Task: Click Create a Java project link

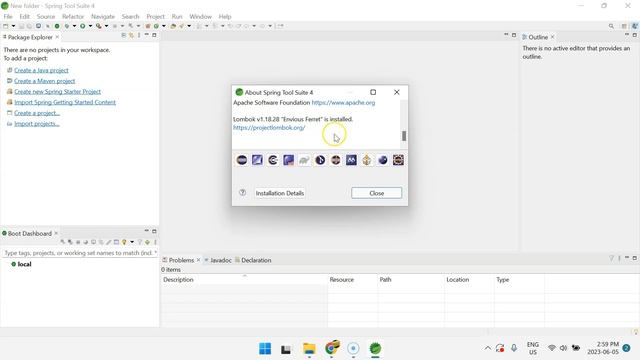Action: pyautogui.click(x=41, y=70)
